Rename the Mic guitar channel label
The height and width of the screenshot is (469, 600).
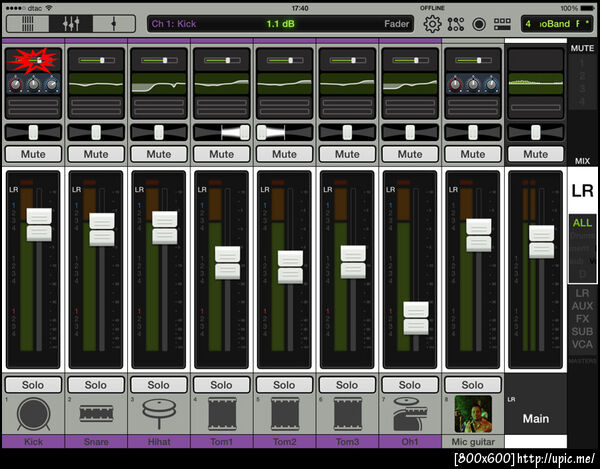coord(473,442)
